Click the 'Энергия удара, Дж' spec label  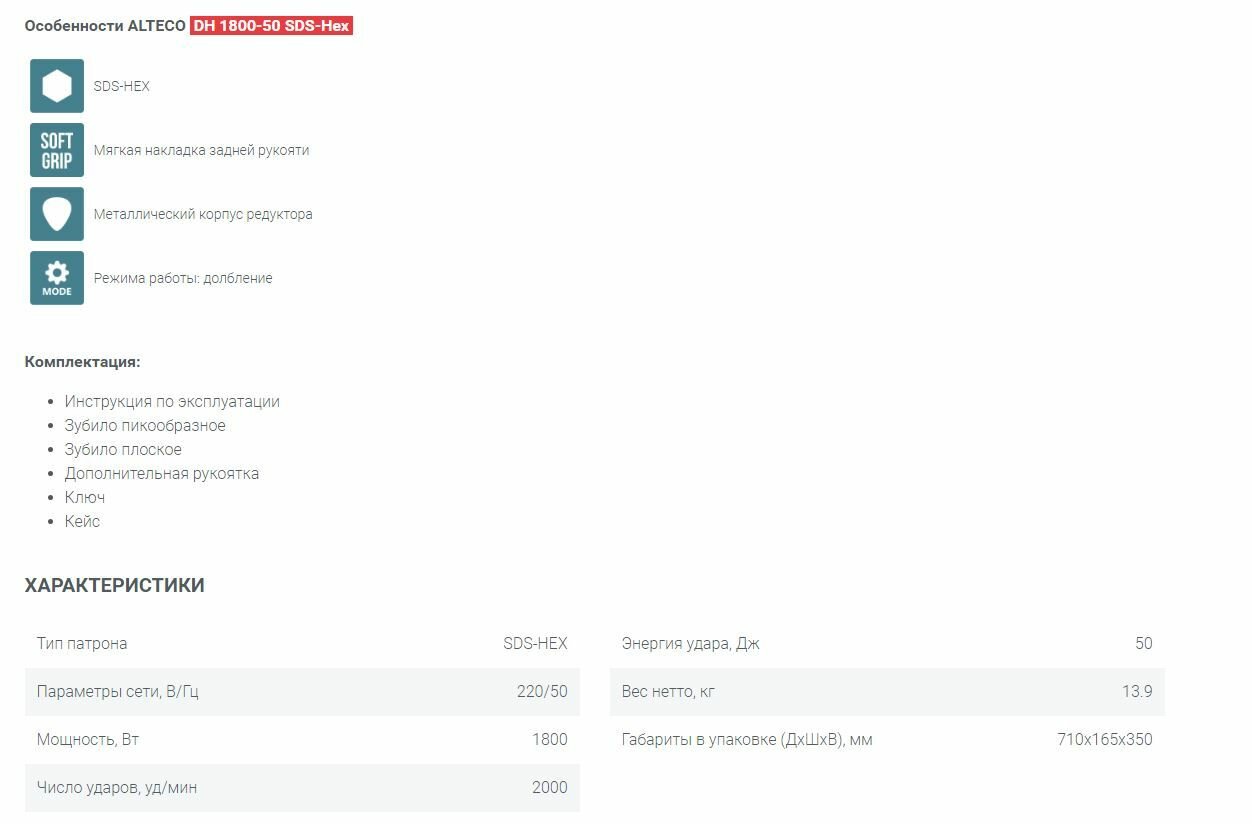(x=691, y=644)
